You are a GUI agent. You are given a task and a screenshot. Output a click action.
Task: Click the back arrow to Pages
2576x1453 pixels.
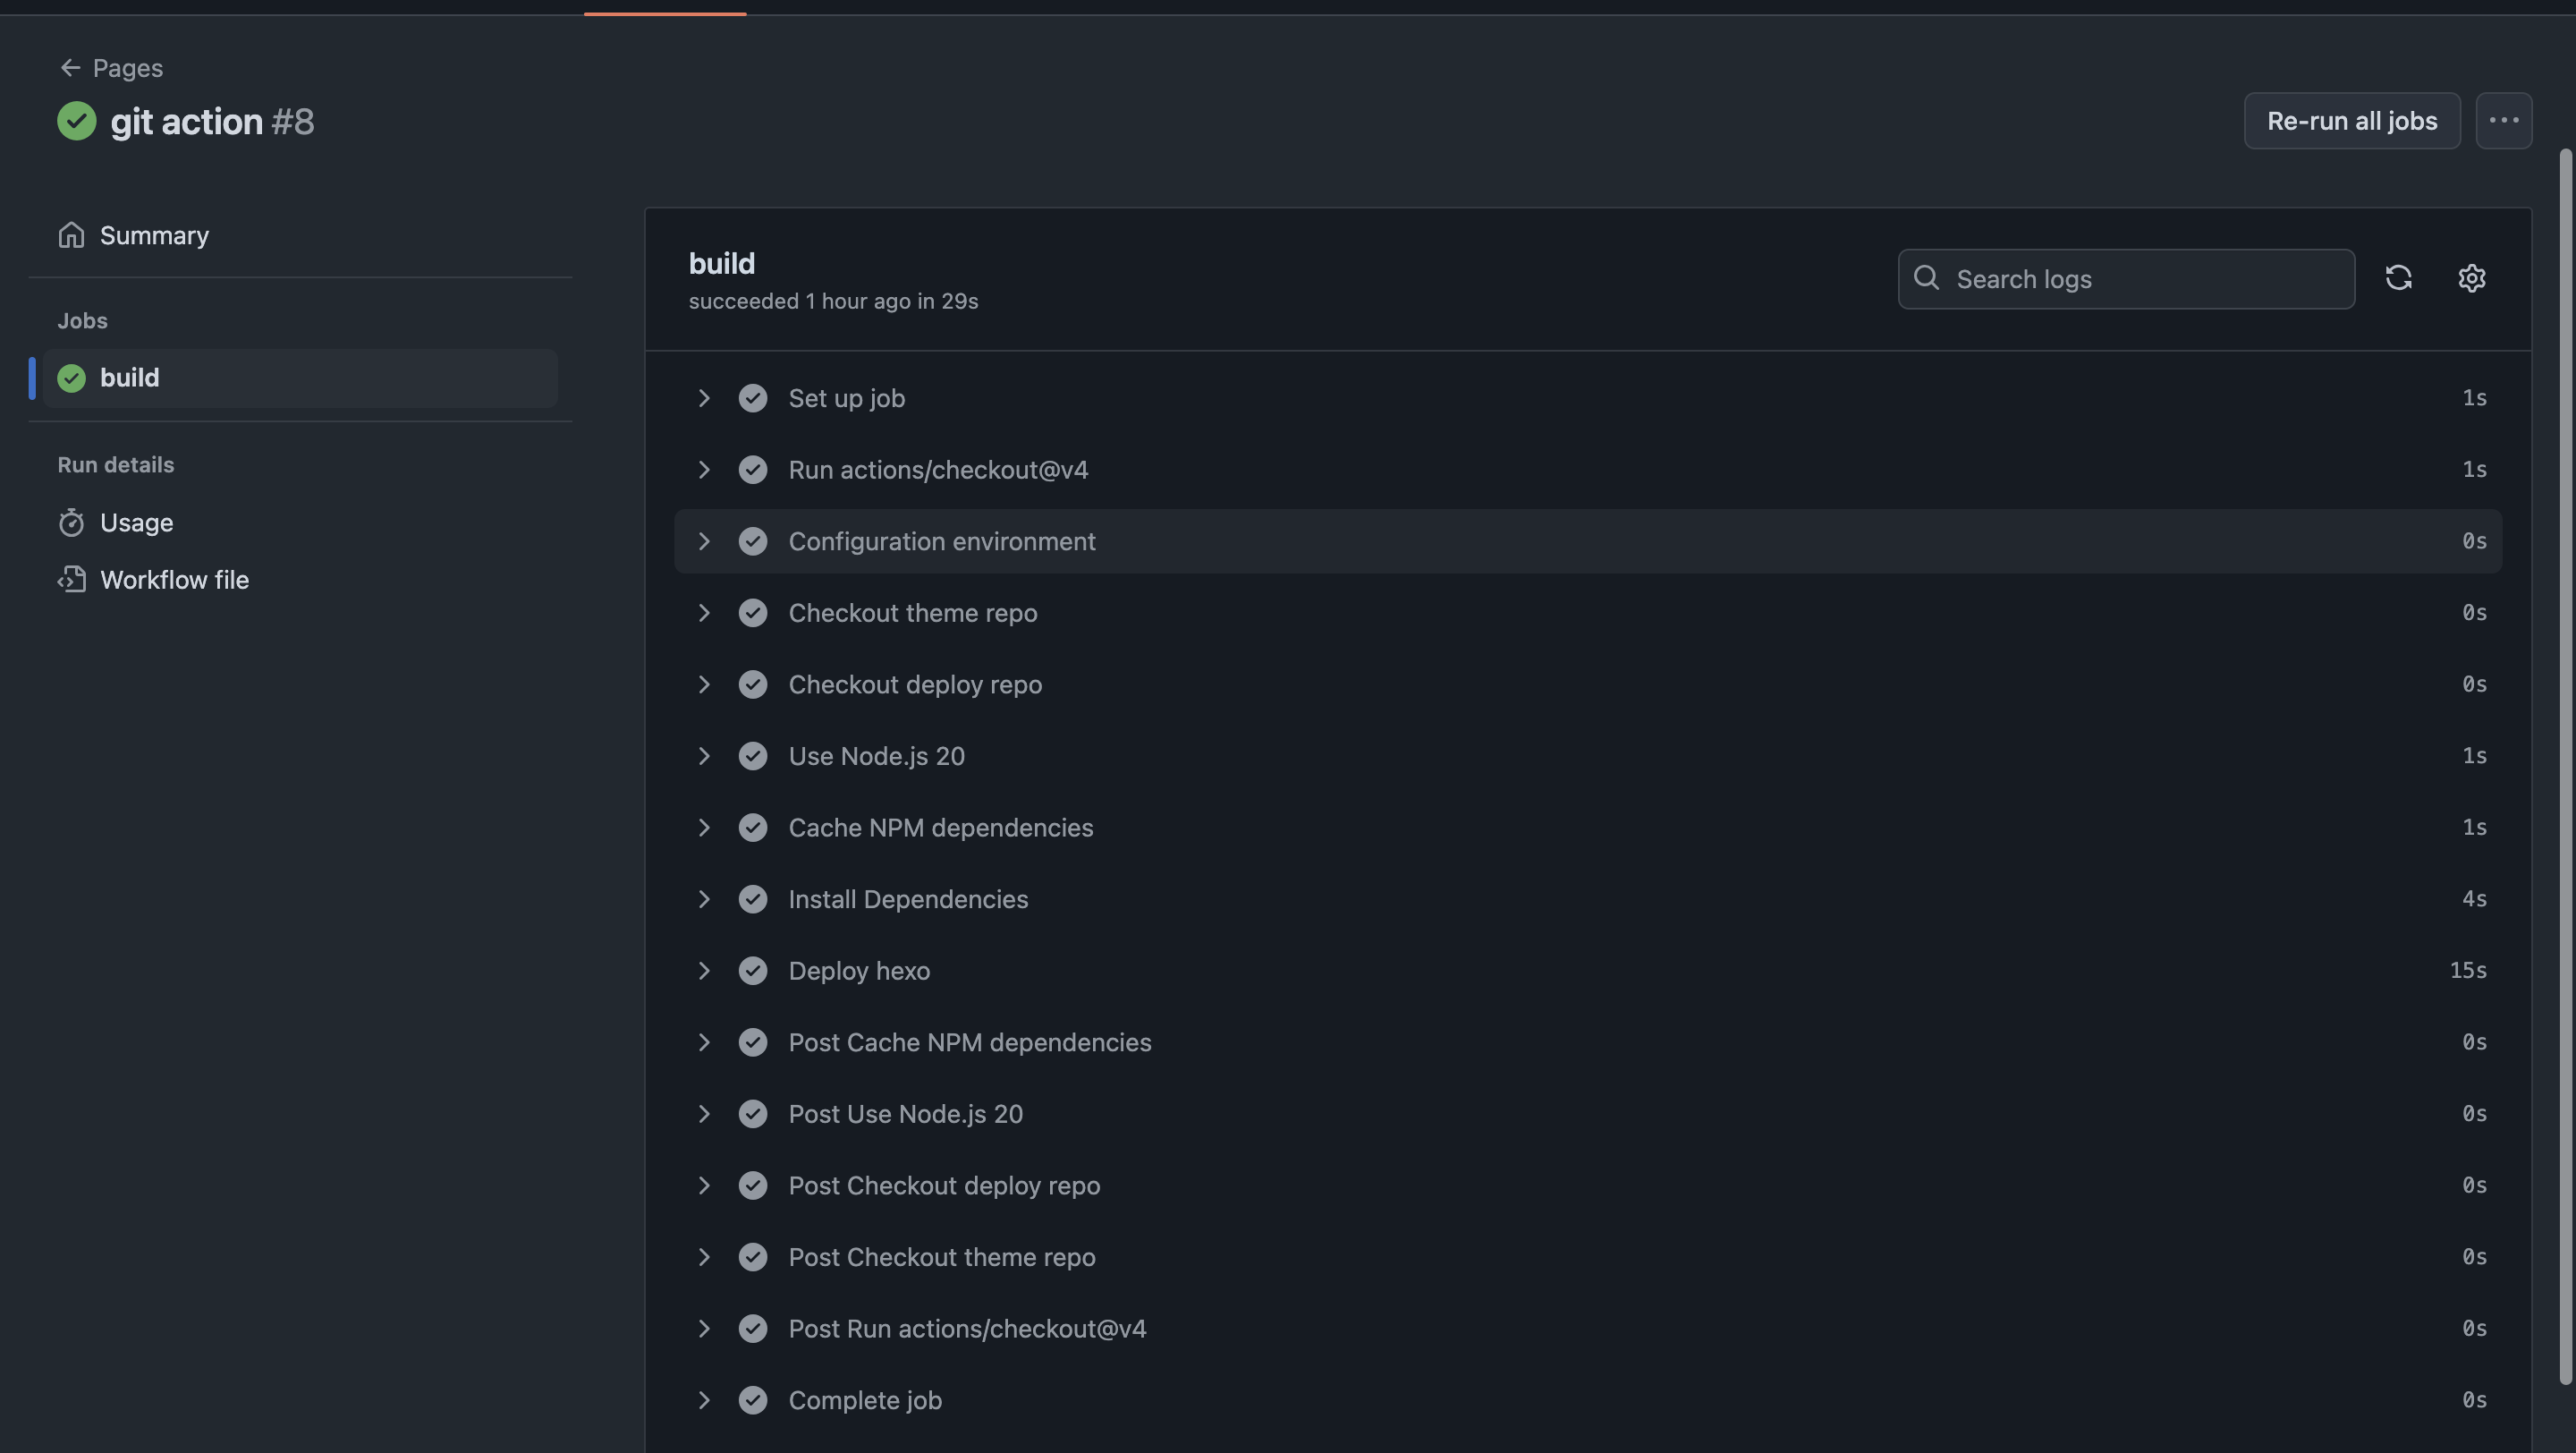pos(70,68)
